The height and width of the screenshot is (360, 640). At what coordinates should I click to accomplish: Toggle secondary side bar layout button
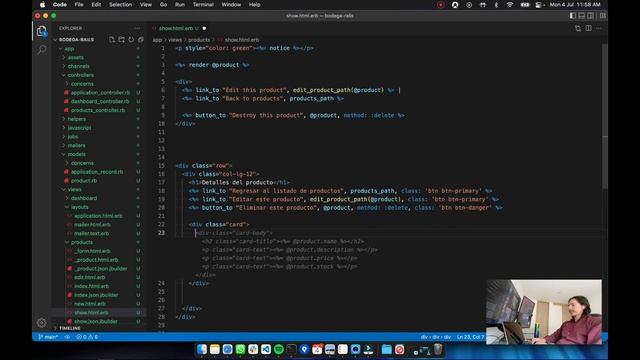point(591,16)
